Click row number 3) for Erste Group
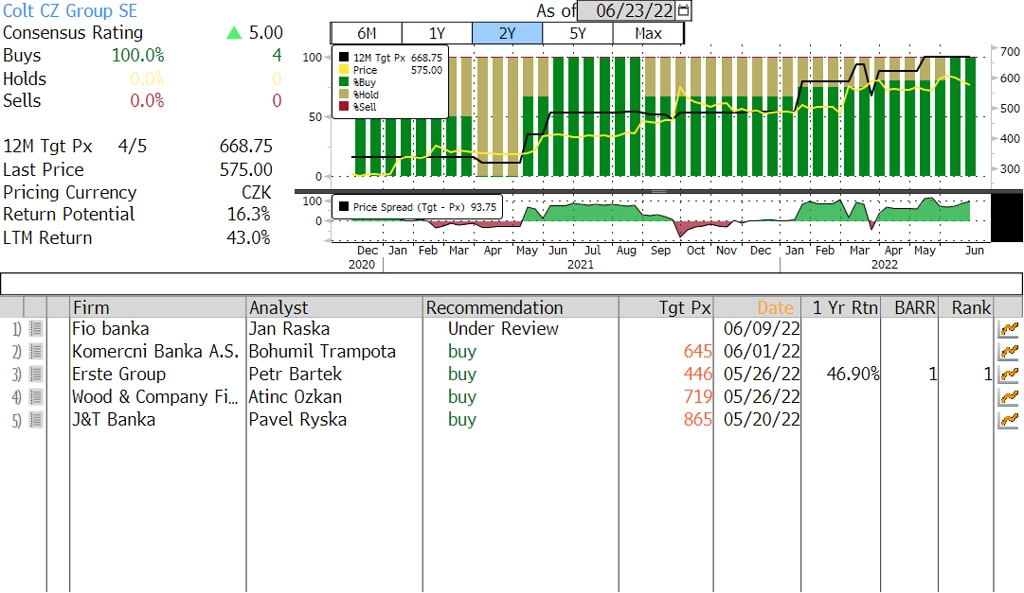This screenshot has width=1024, height=593. pyautogui.click(x=16, y=374)
